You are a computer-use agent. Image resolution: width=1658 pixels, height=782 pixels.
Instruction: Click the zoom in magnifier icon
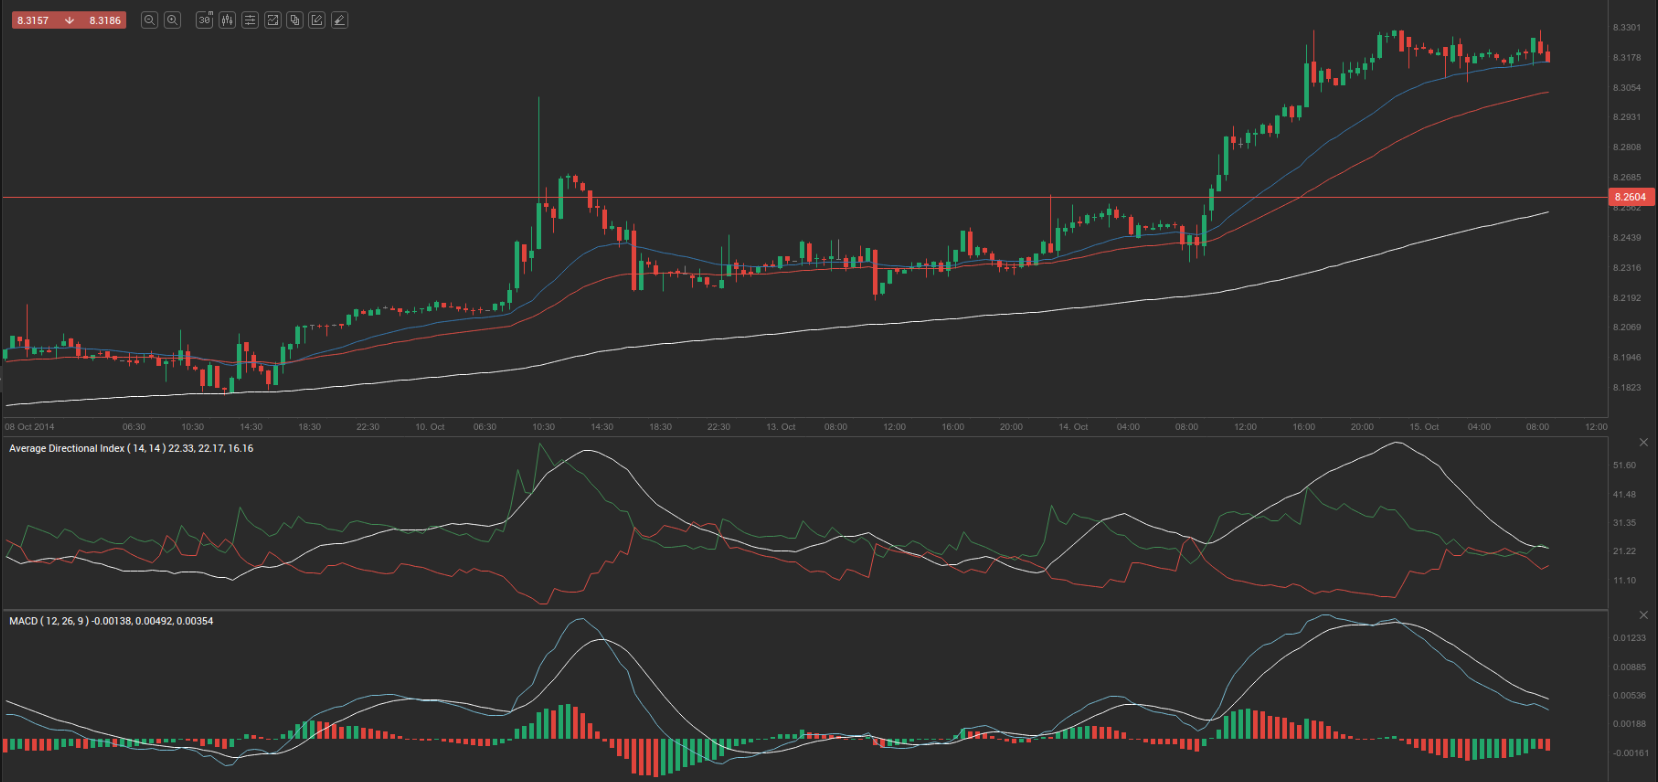coord(172,20)
